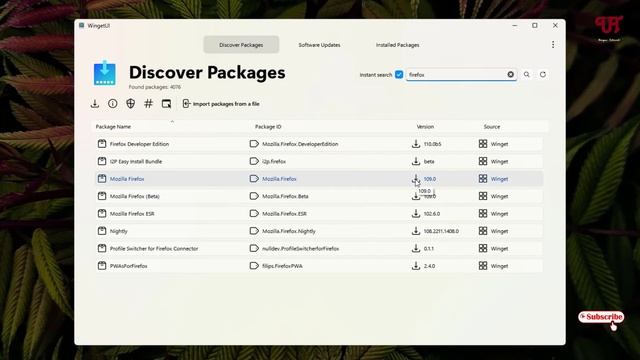Sort by Source column header

coord(492,127)
